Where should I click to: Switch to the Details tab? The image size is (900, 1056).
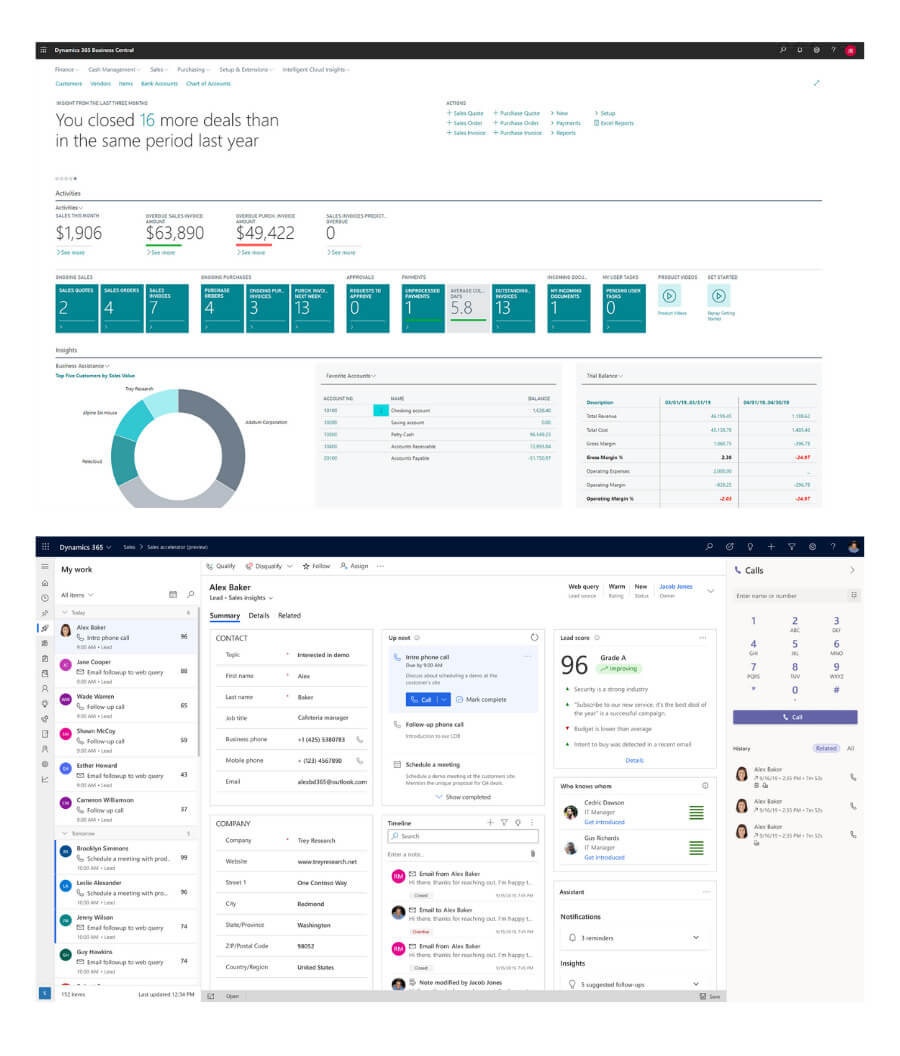coord(259,616)
